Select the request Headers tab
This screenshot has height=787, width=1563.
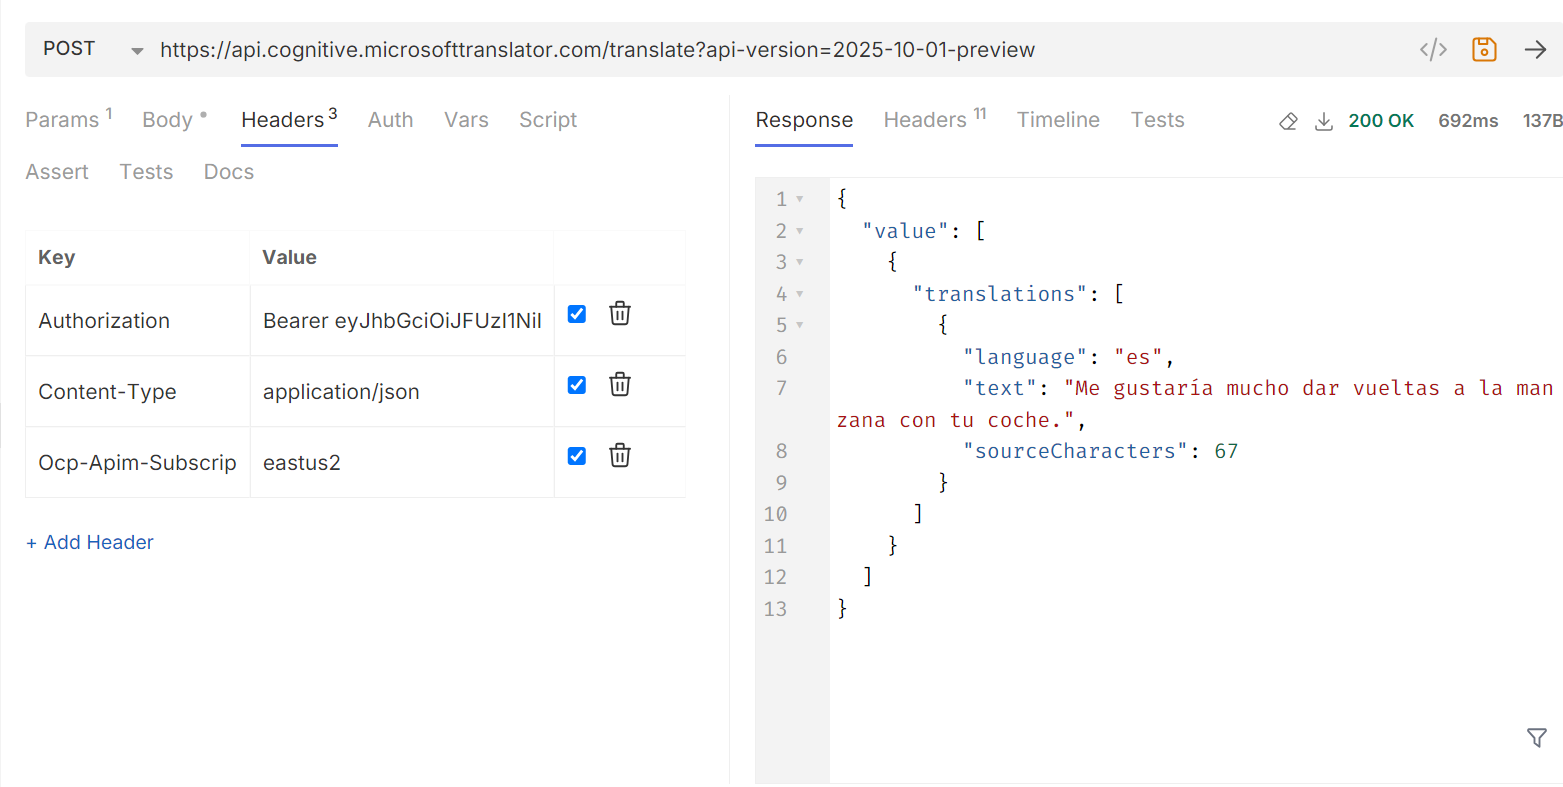(289, 120)
